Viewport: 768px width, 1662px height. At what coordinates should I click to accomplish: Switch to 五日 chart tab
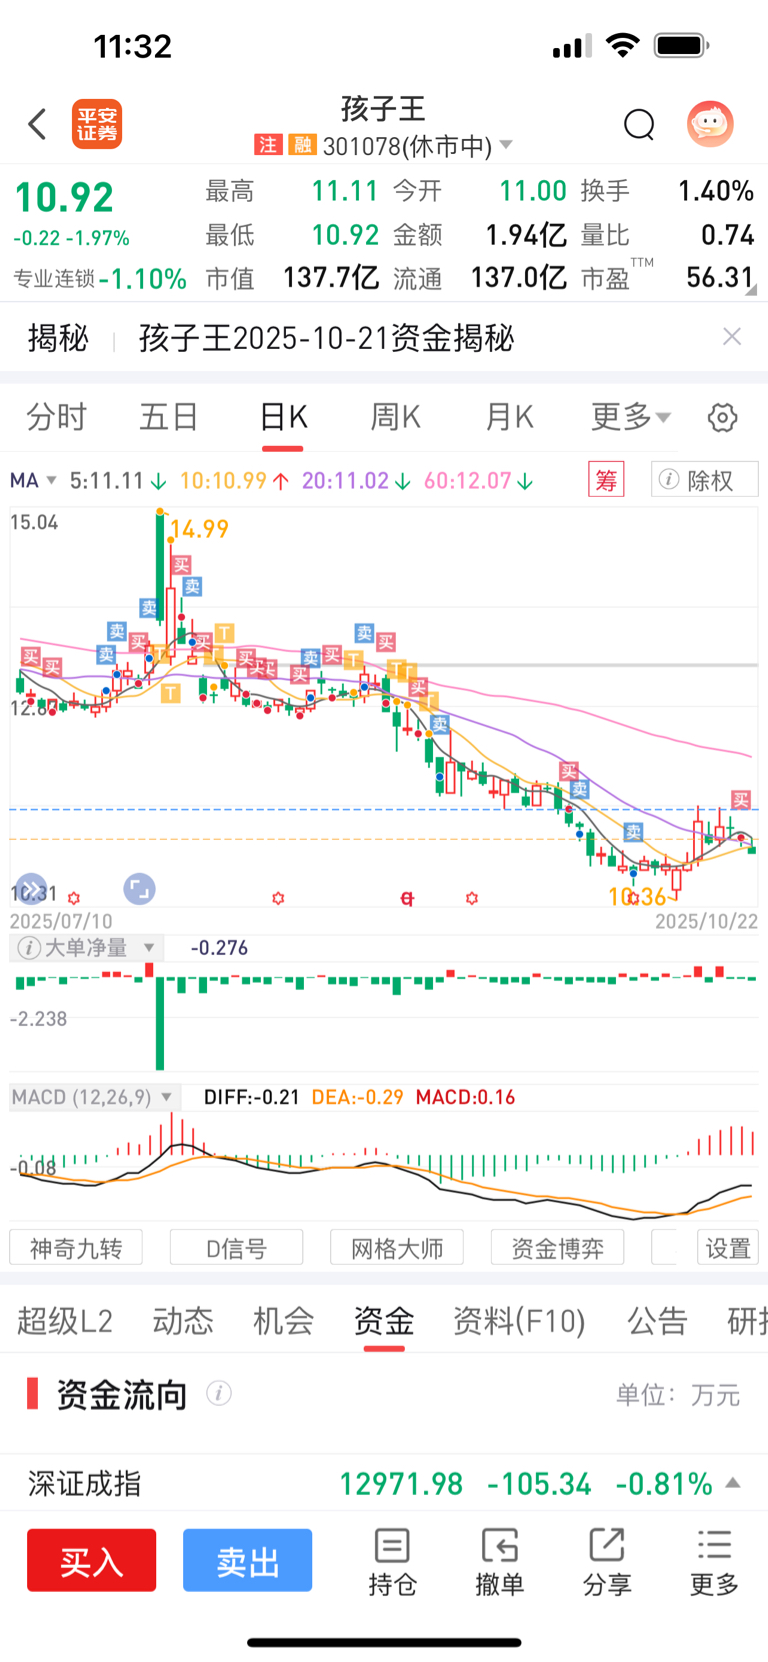point(169,417)
